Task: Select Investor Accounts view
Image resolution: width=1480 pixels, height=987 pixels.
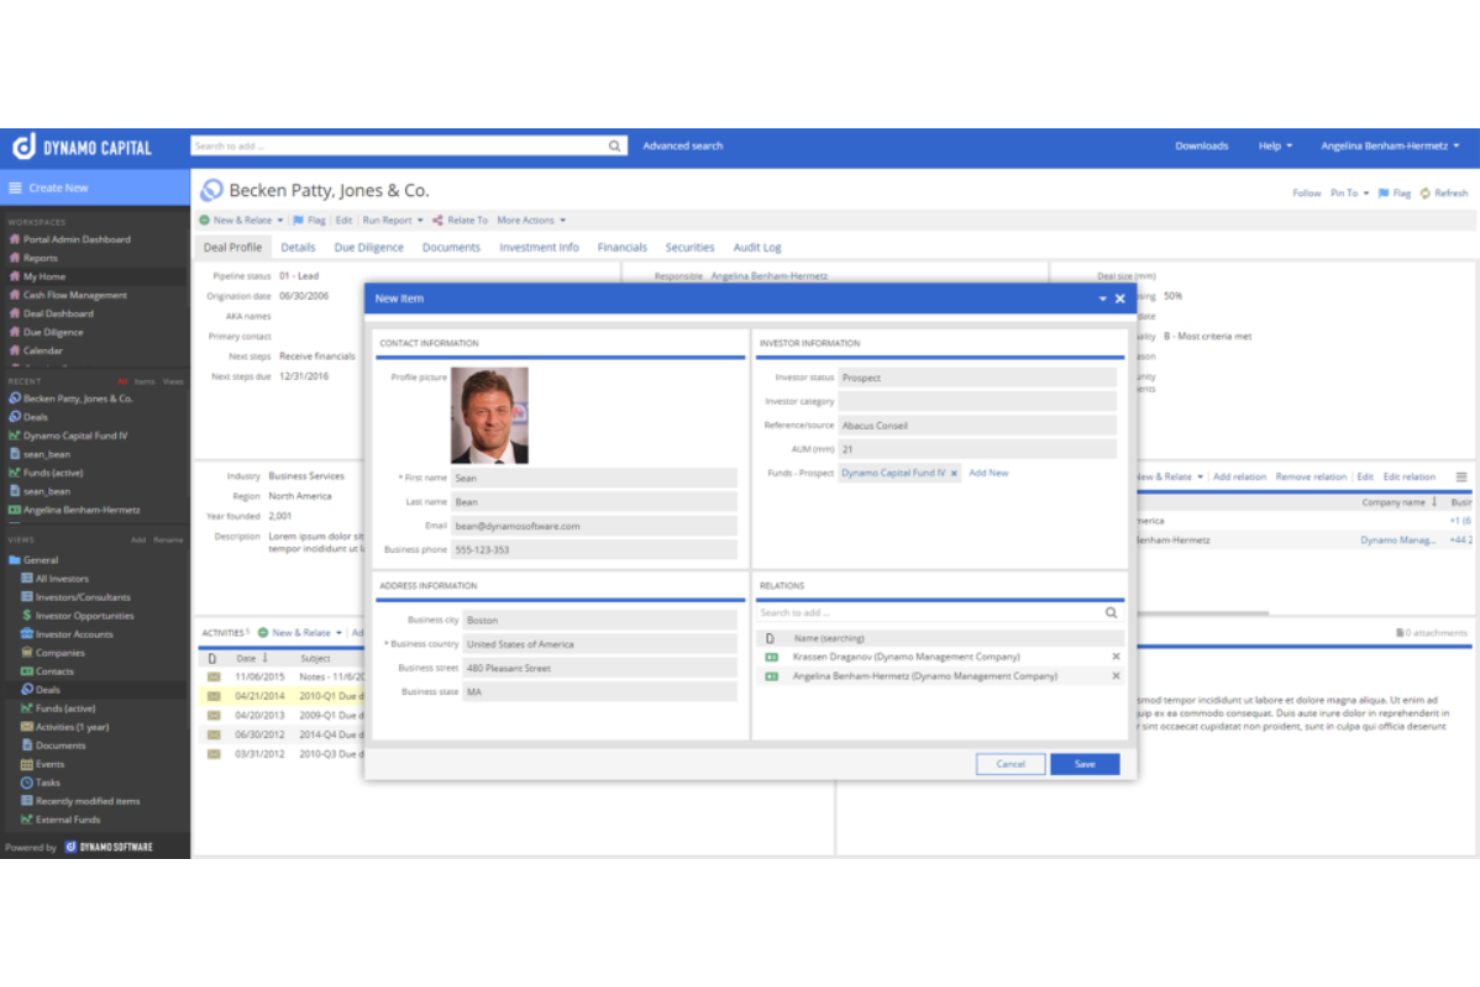Action: (x=74, y=635)
